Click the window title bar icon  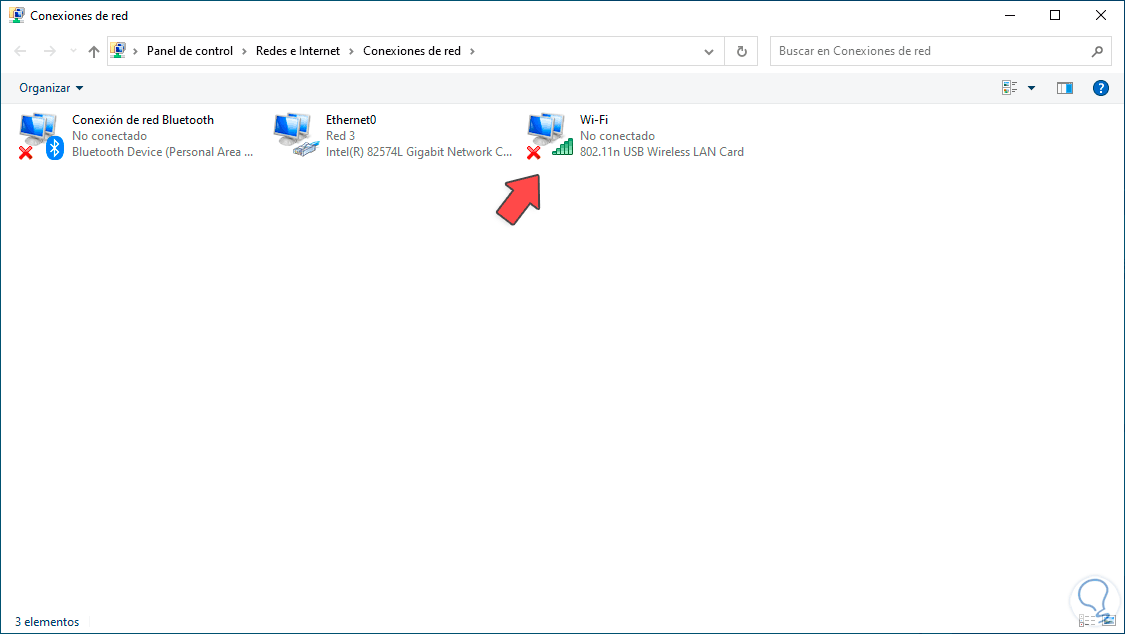[17, 15]
